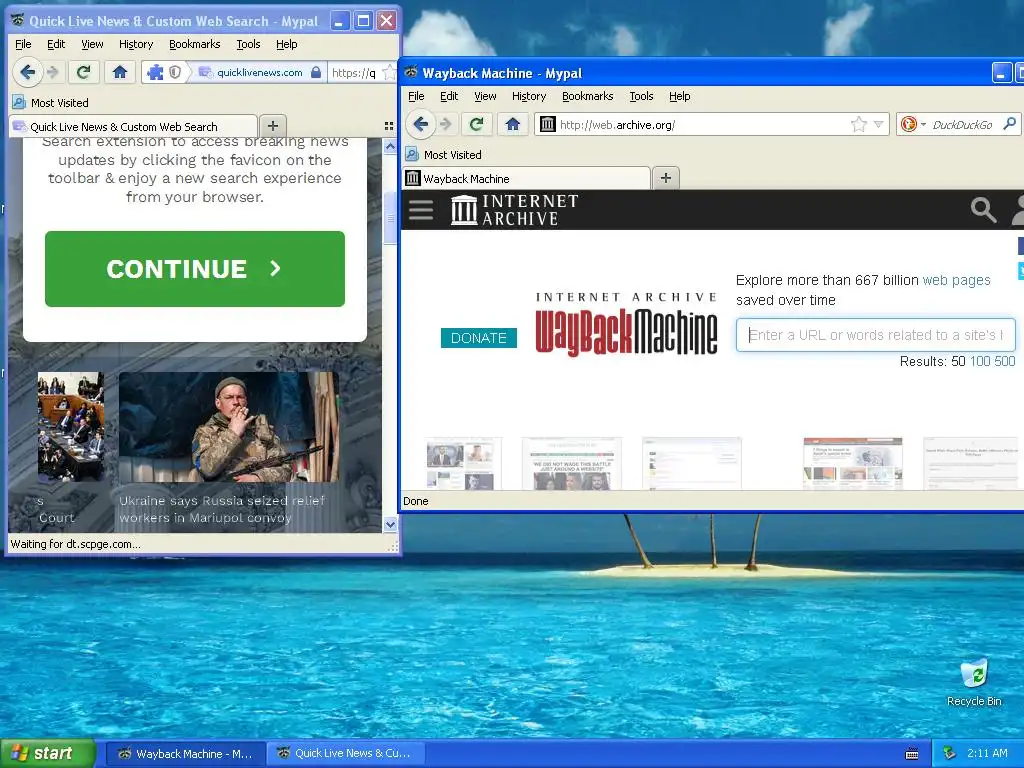
Task: Open DuckDuckGo search engine dropdown
Action: (x=912, y=124)
